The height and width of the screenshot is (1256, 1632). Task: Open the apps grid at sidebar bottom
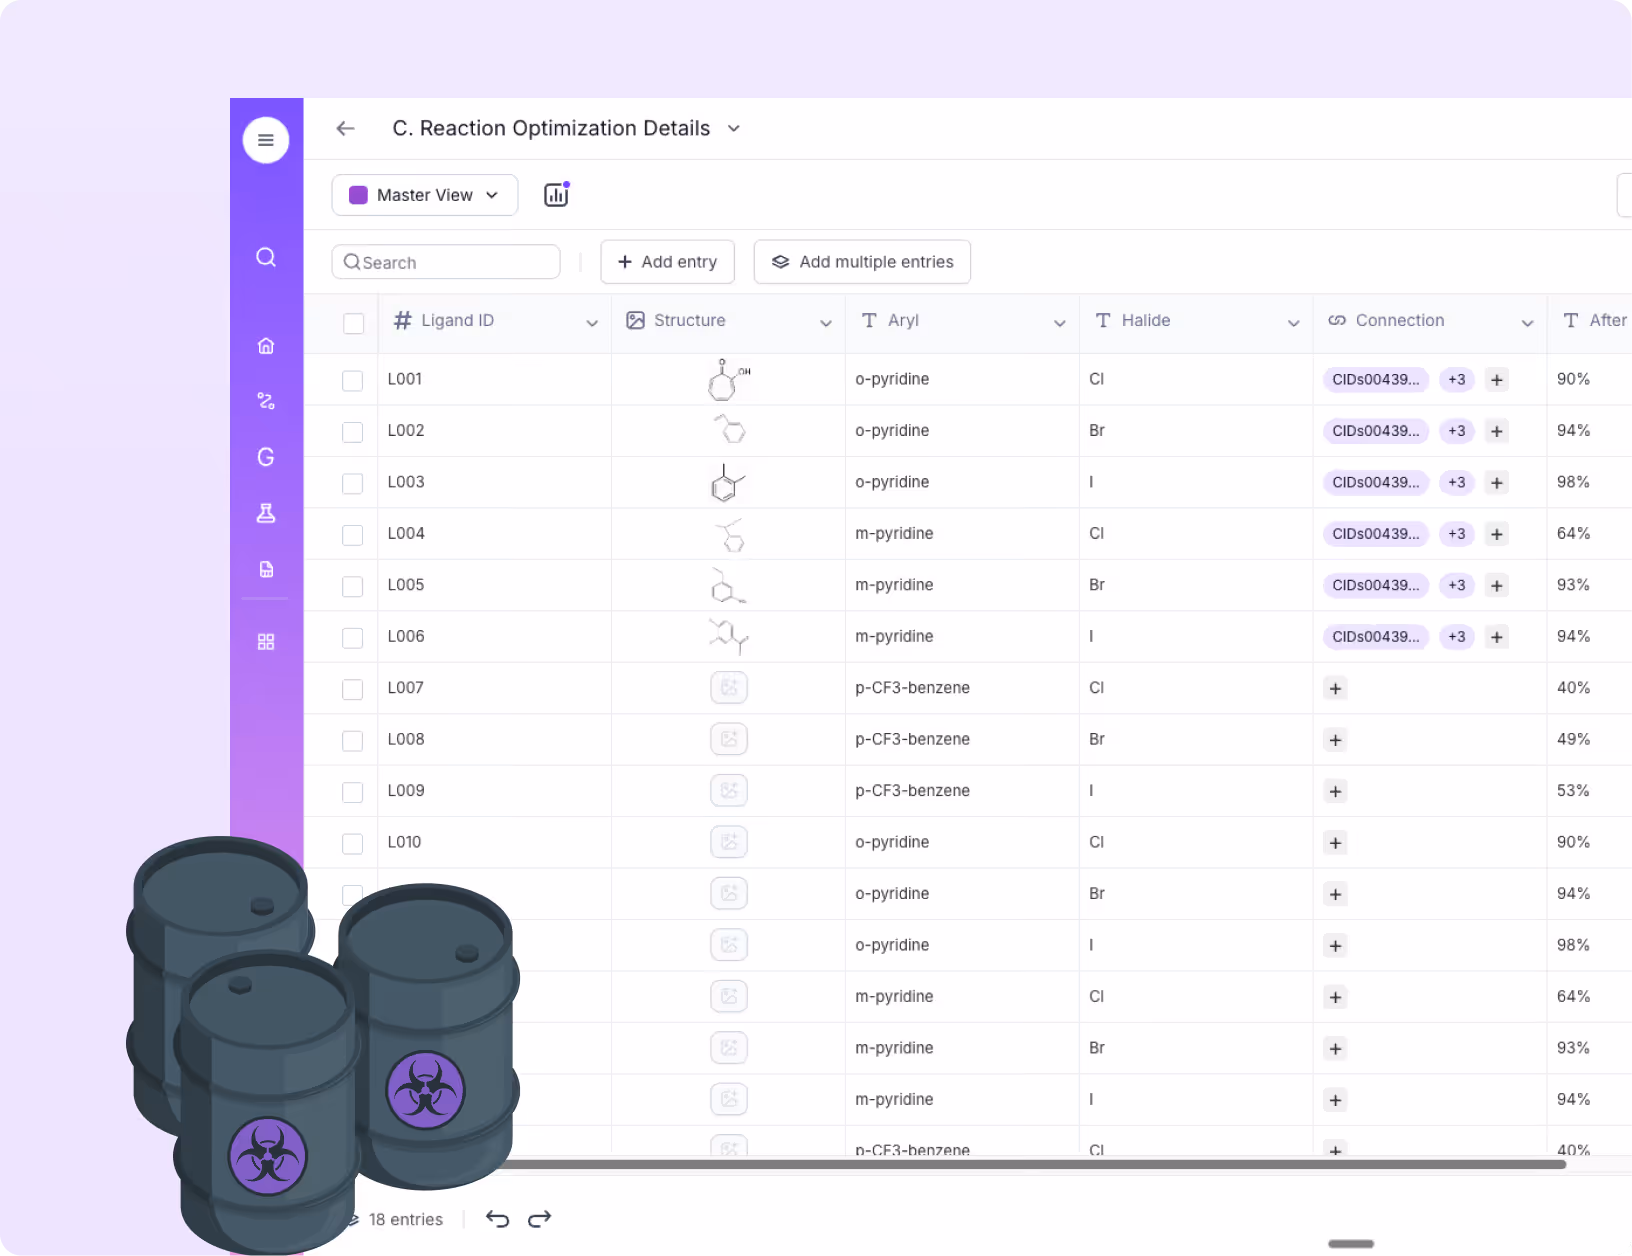[x=265, y=641]
